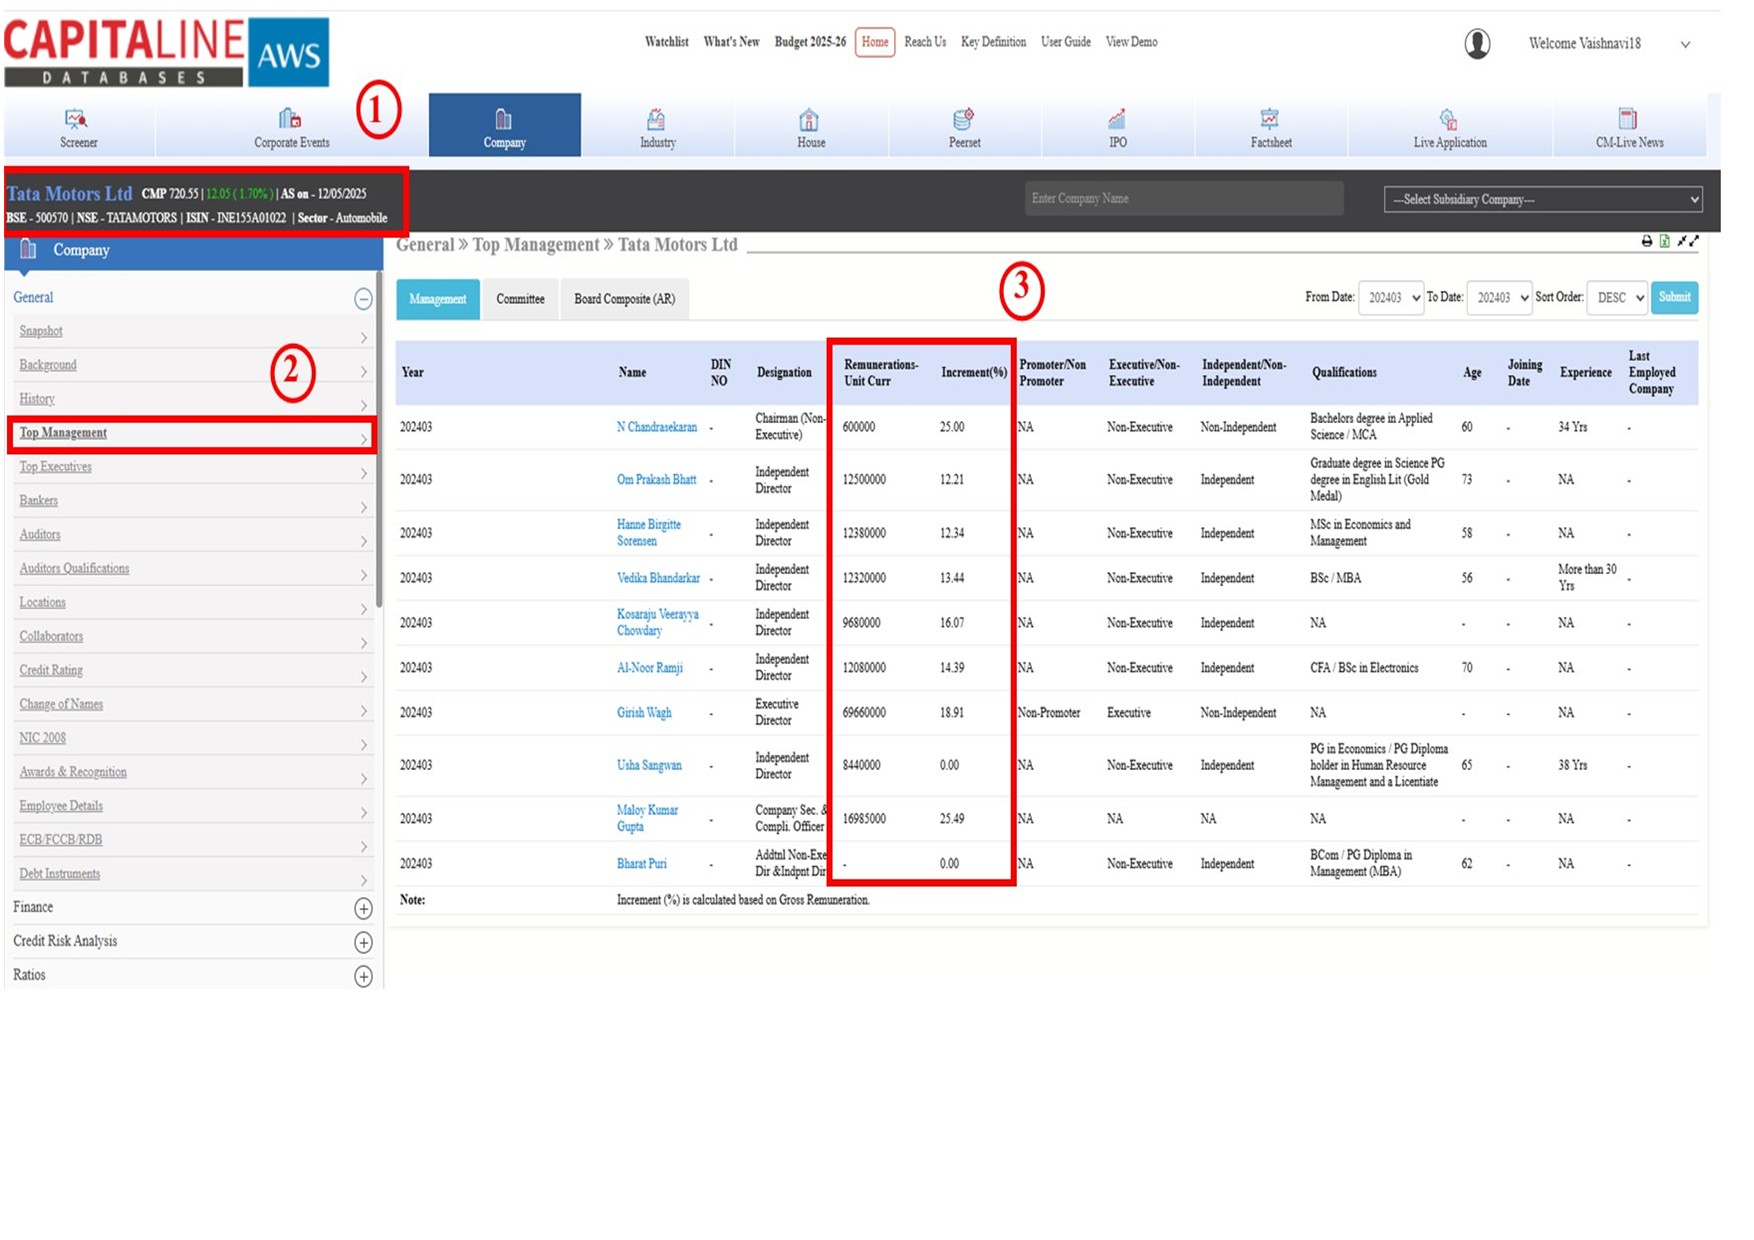Screen dimensions: 1754x1240
Task: Open the Corporate Events module icon
Action: (x=290, y=119)
